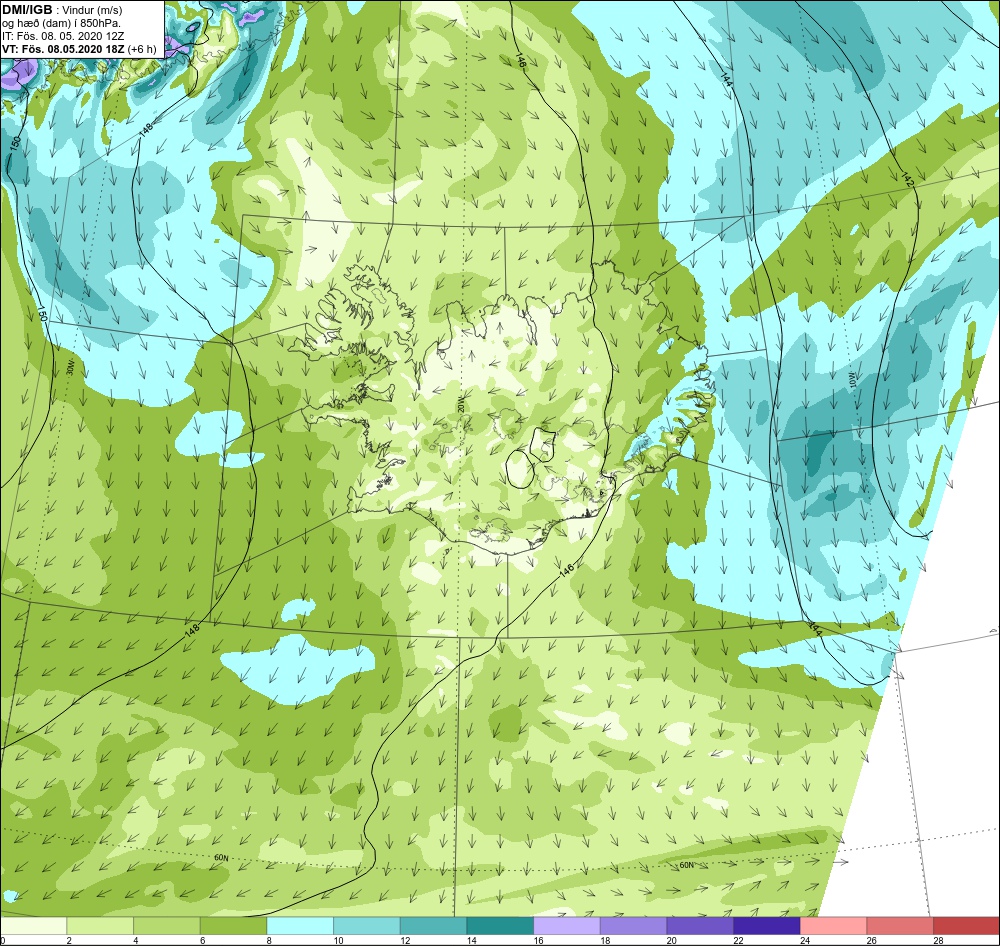This screenshot has width=1000, height=946.
Task: Pick the 20–22 m/s violet swatch
Action: click(x=700, y=926)
